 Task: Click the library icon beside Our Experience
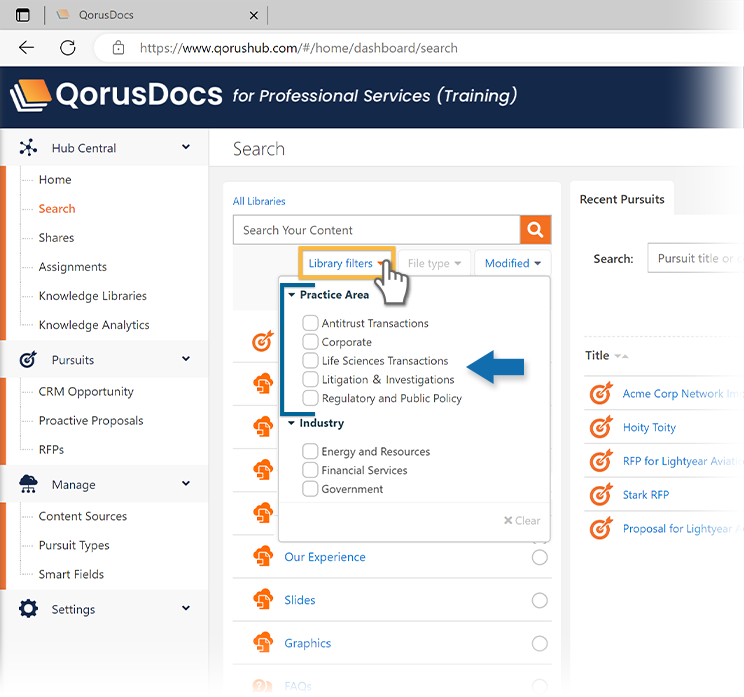[263, 556]
